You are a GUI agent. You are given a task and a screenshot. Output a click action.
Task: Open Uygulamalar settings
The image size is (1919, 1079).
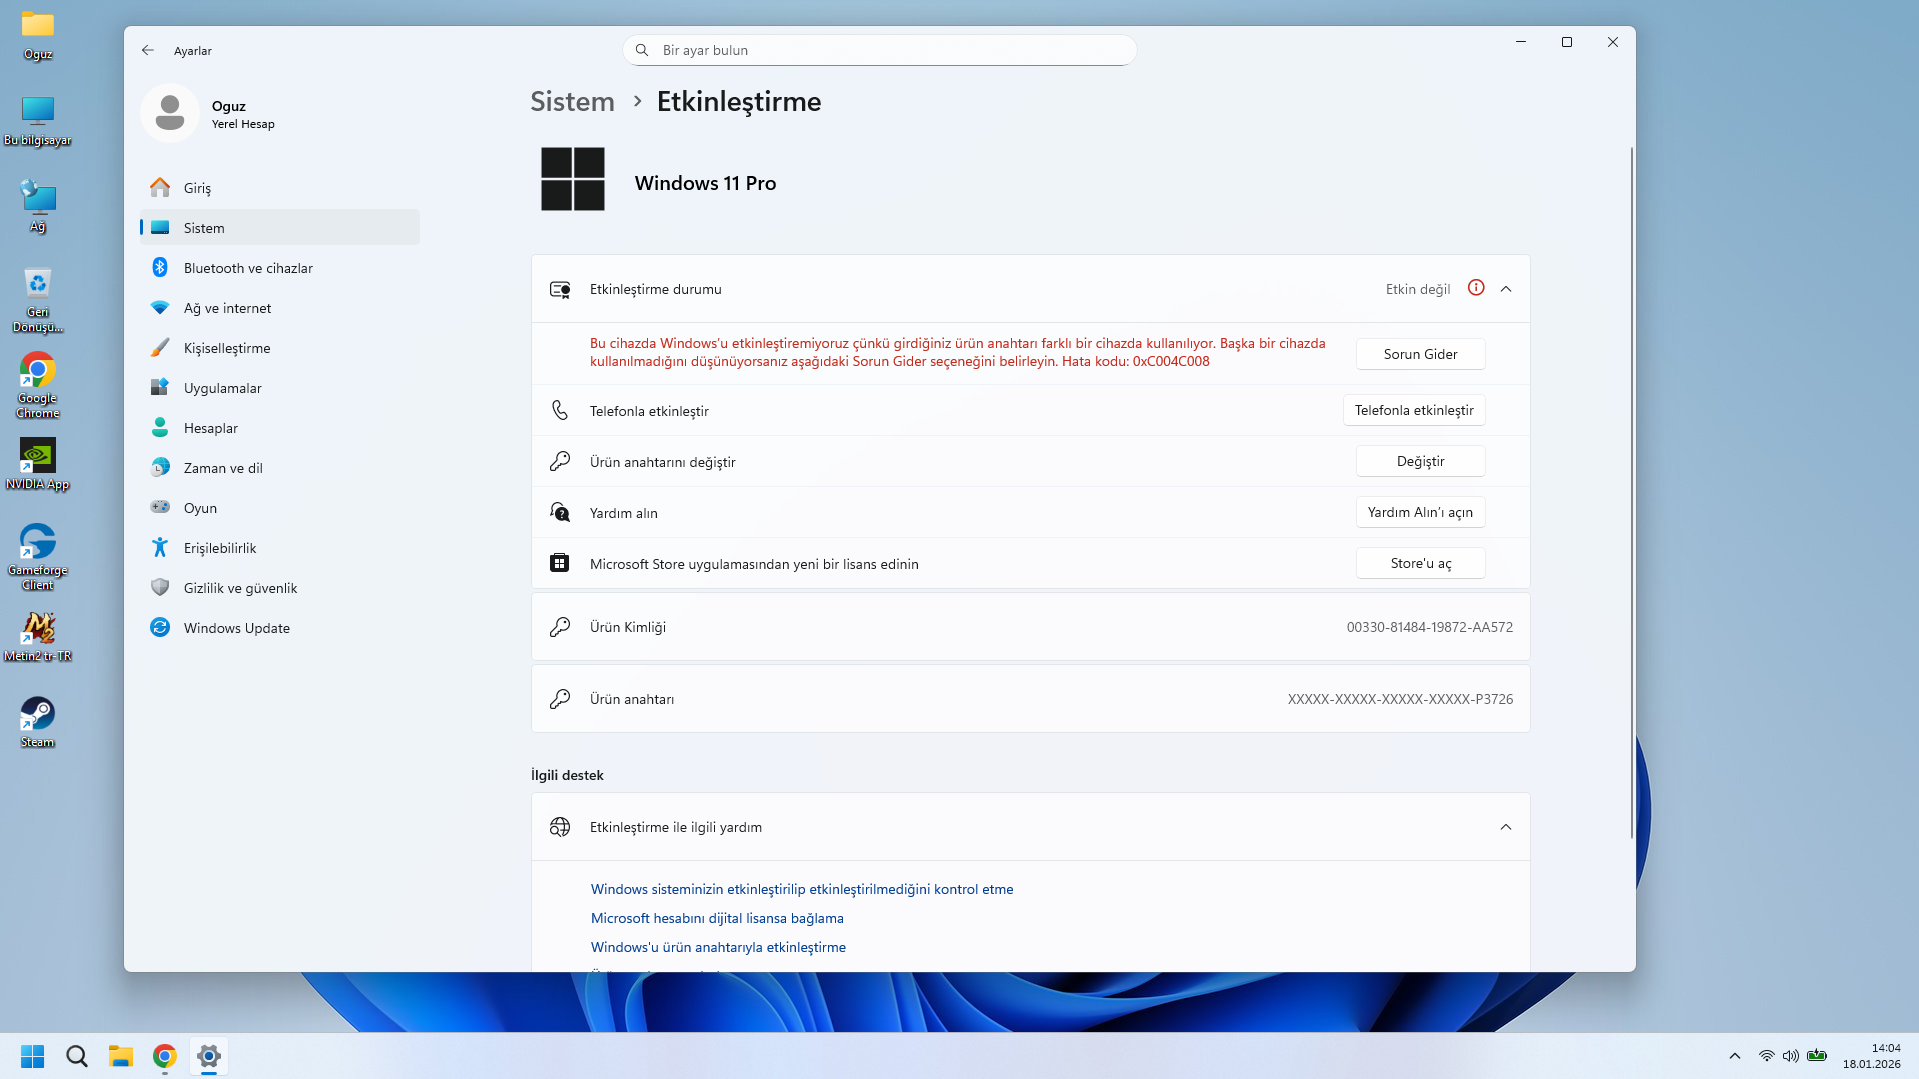(x=280, y=388)
